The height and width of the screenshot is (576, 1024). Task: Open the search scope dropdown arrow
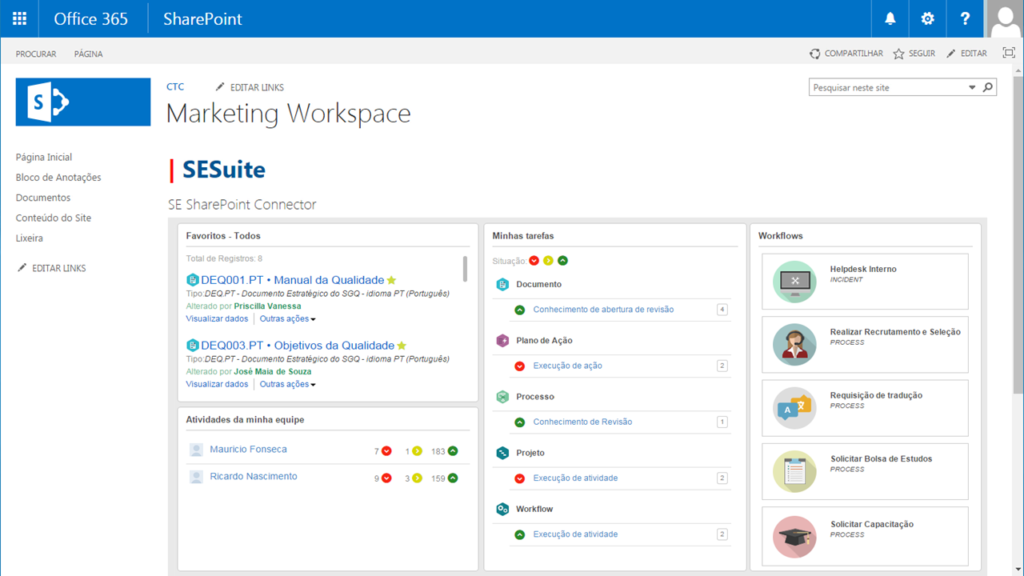972,88
